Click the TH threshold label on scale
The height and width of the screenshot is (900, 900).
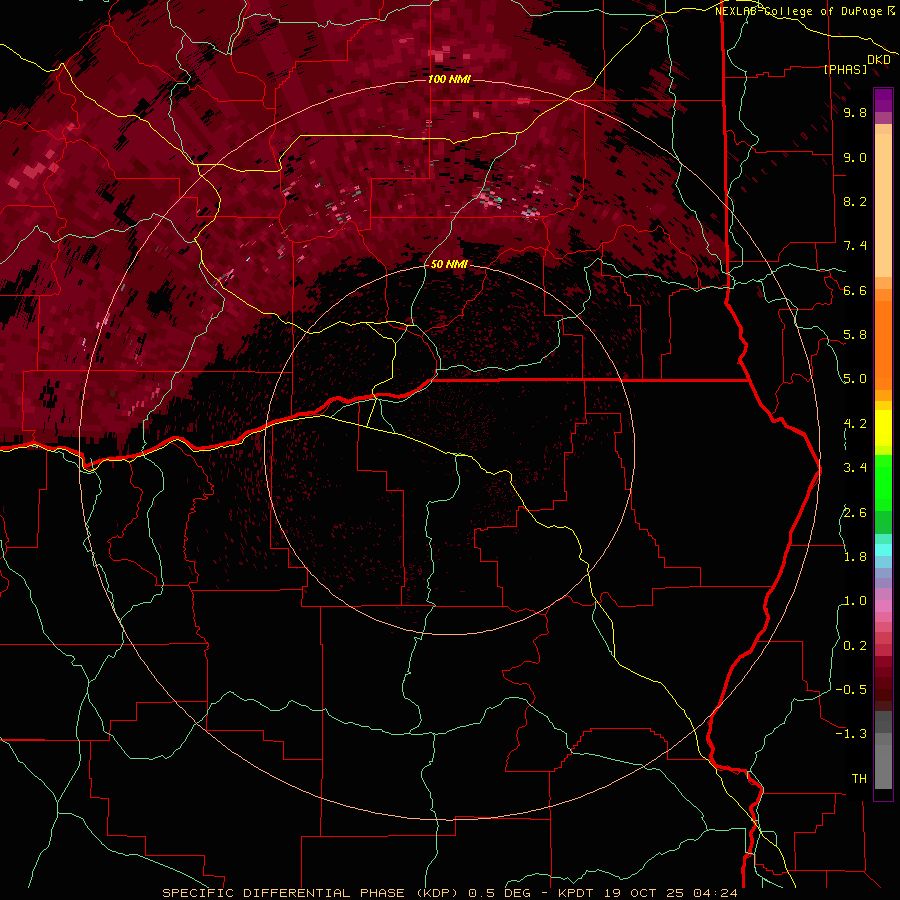(x=859, y=779)
